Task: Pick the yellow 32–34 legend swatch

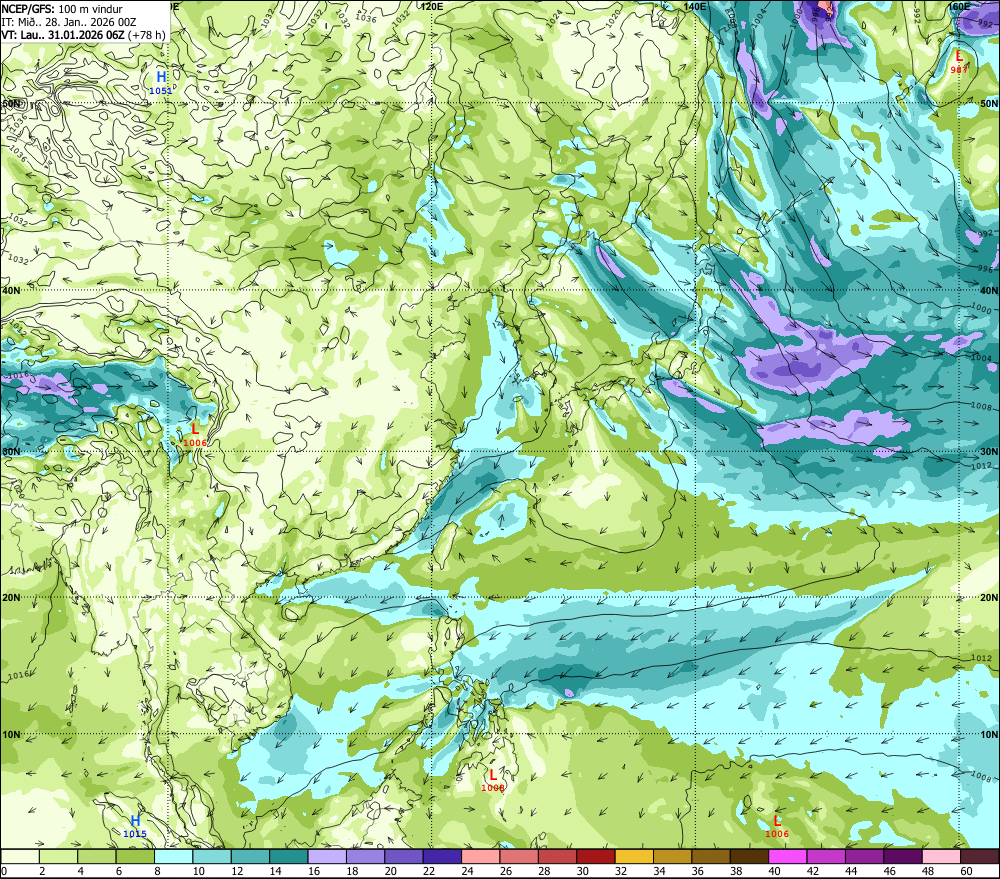Action: (x=634, y=857)
